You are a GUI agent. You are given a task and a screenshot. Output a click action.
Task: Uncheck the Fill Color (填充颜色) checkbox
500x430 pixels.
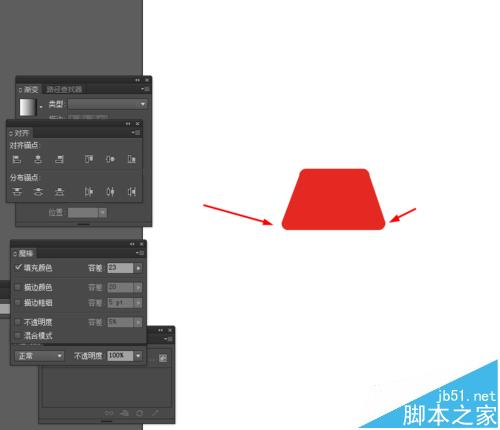[18, 267]
